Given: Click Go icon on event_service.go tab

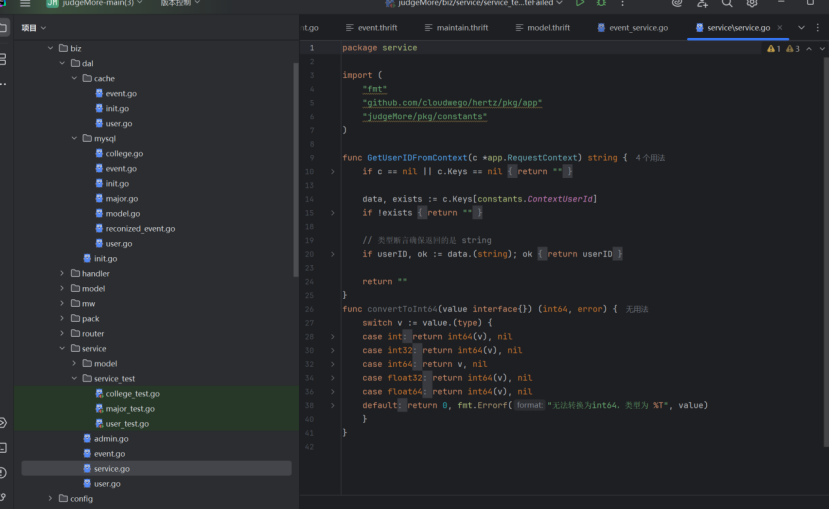Looking at the screenshot, I should pyautogui.click(x=601, y=27).
